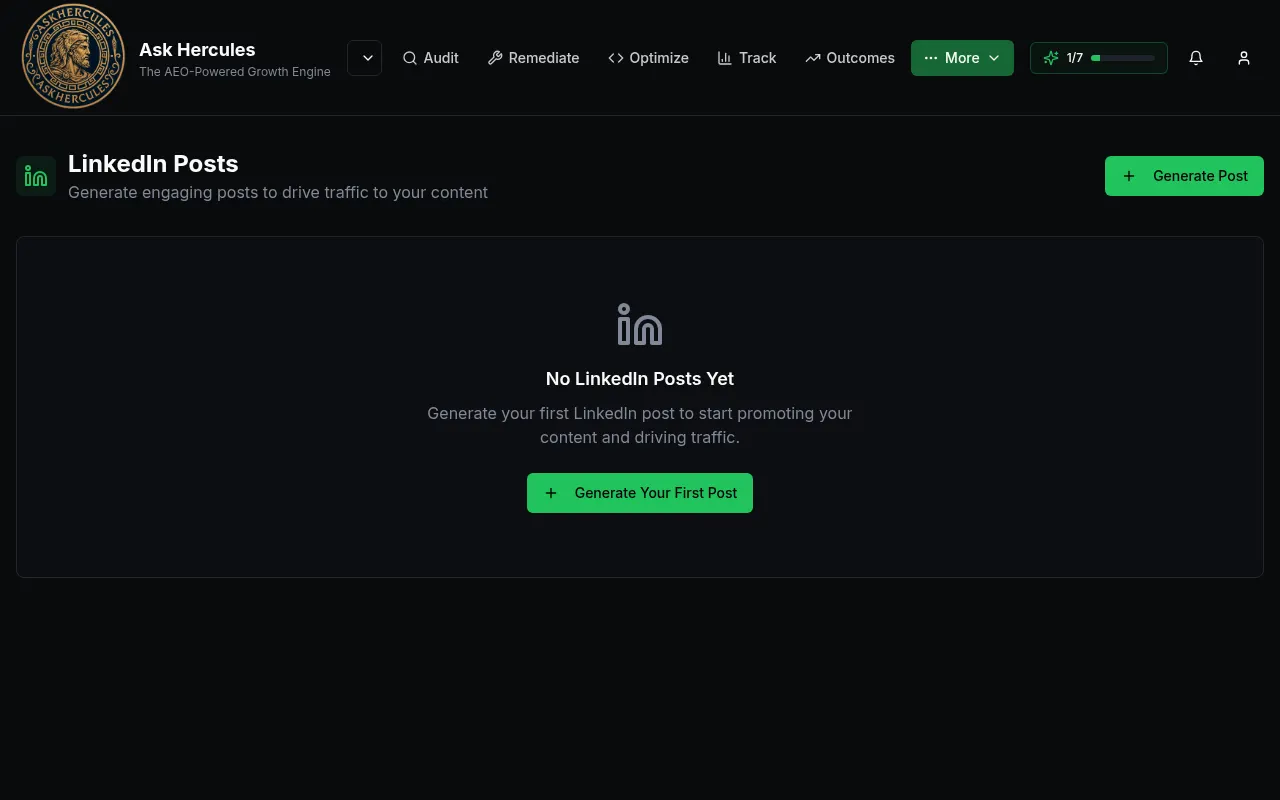The height and width of the screenshot is (800, 1280).
Task: Click the Ask Hercules brand name
Action: click(197, 49)
